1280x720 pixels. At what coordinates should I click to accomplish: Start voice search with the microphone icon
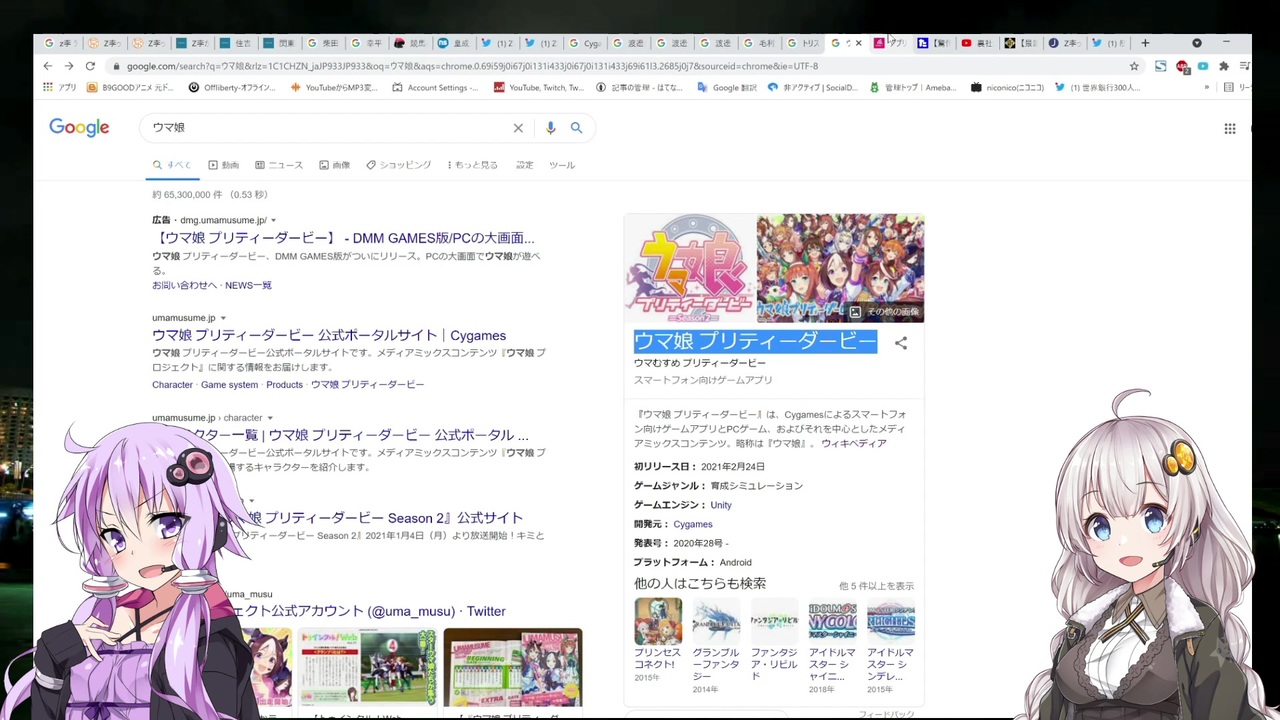550,128
